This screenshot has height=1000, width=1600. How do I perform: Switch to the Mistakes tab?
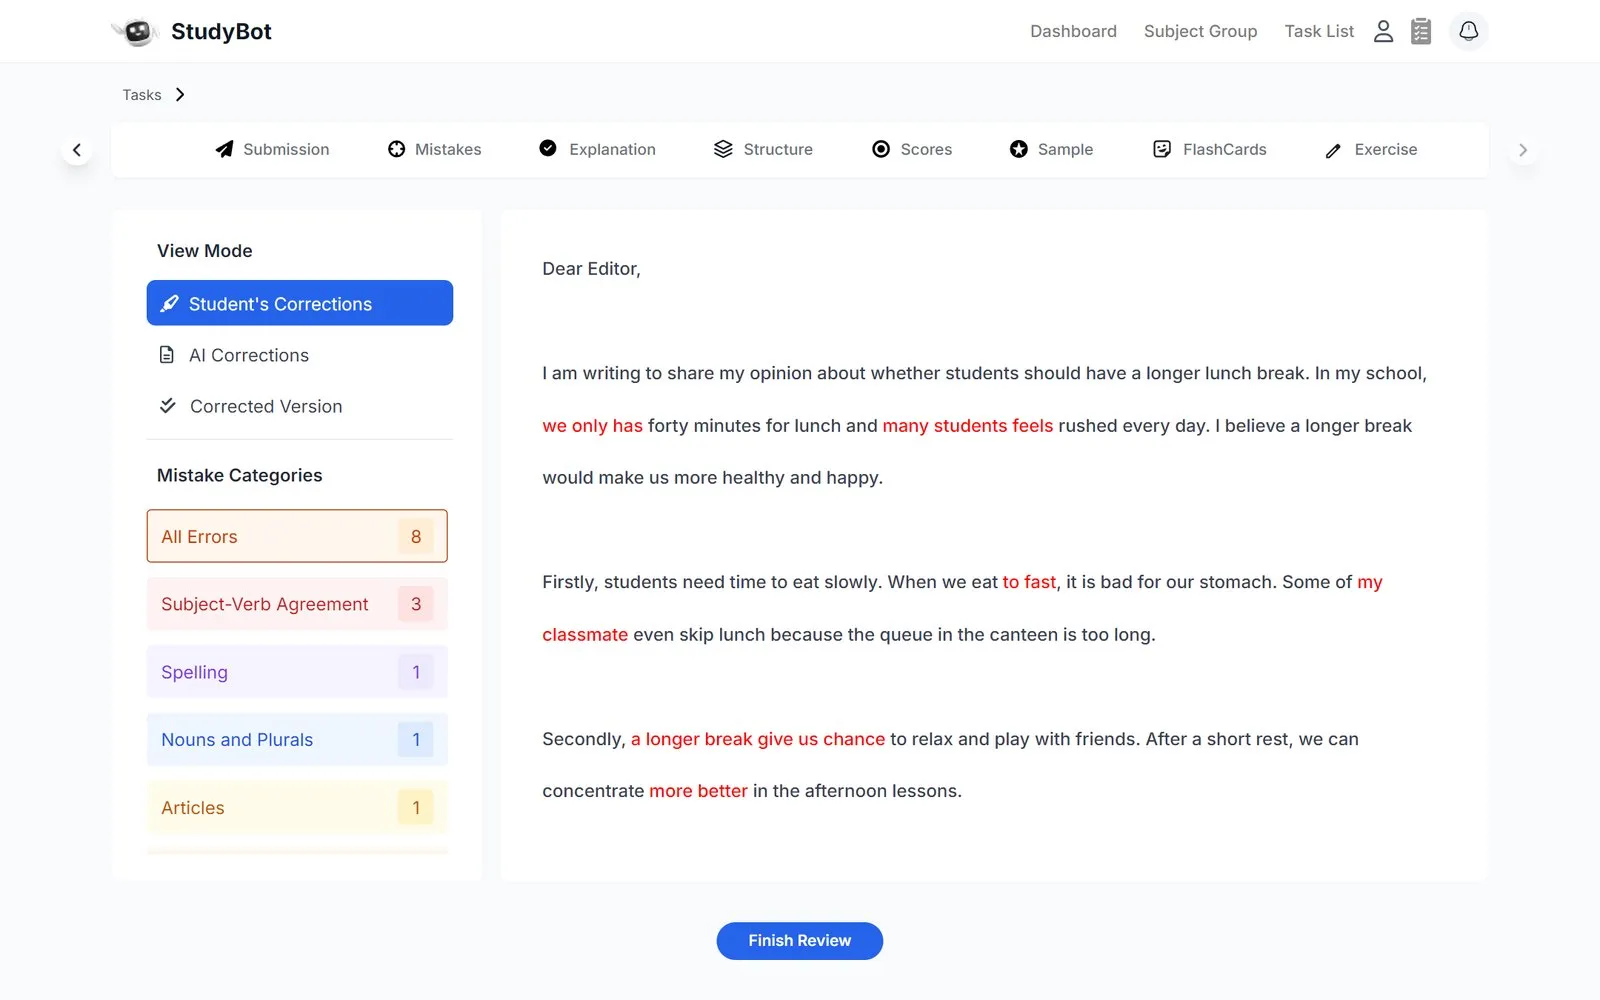point(435,149)
